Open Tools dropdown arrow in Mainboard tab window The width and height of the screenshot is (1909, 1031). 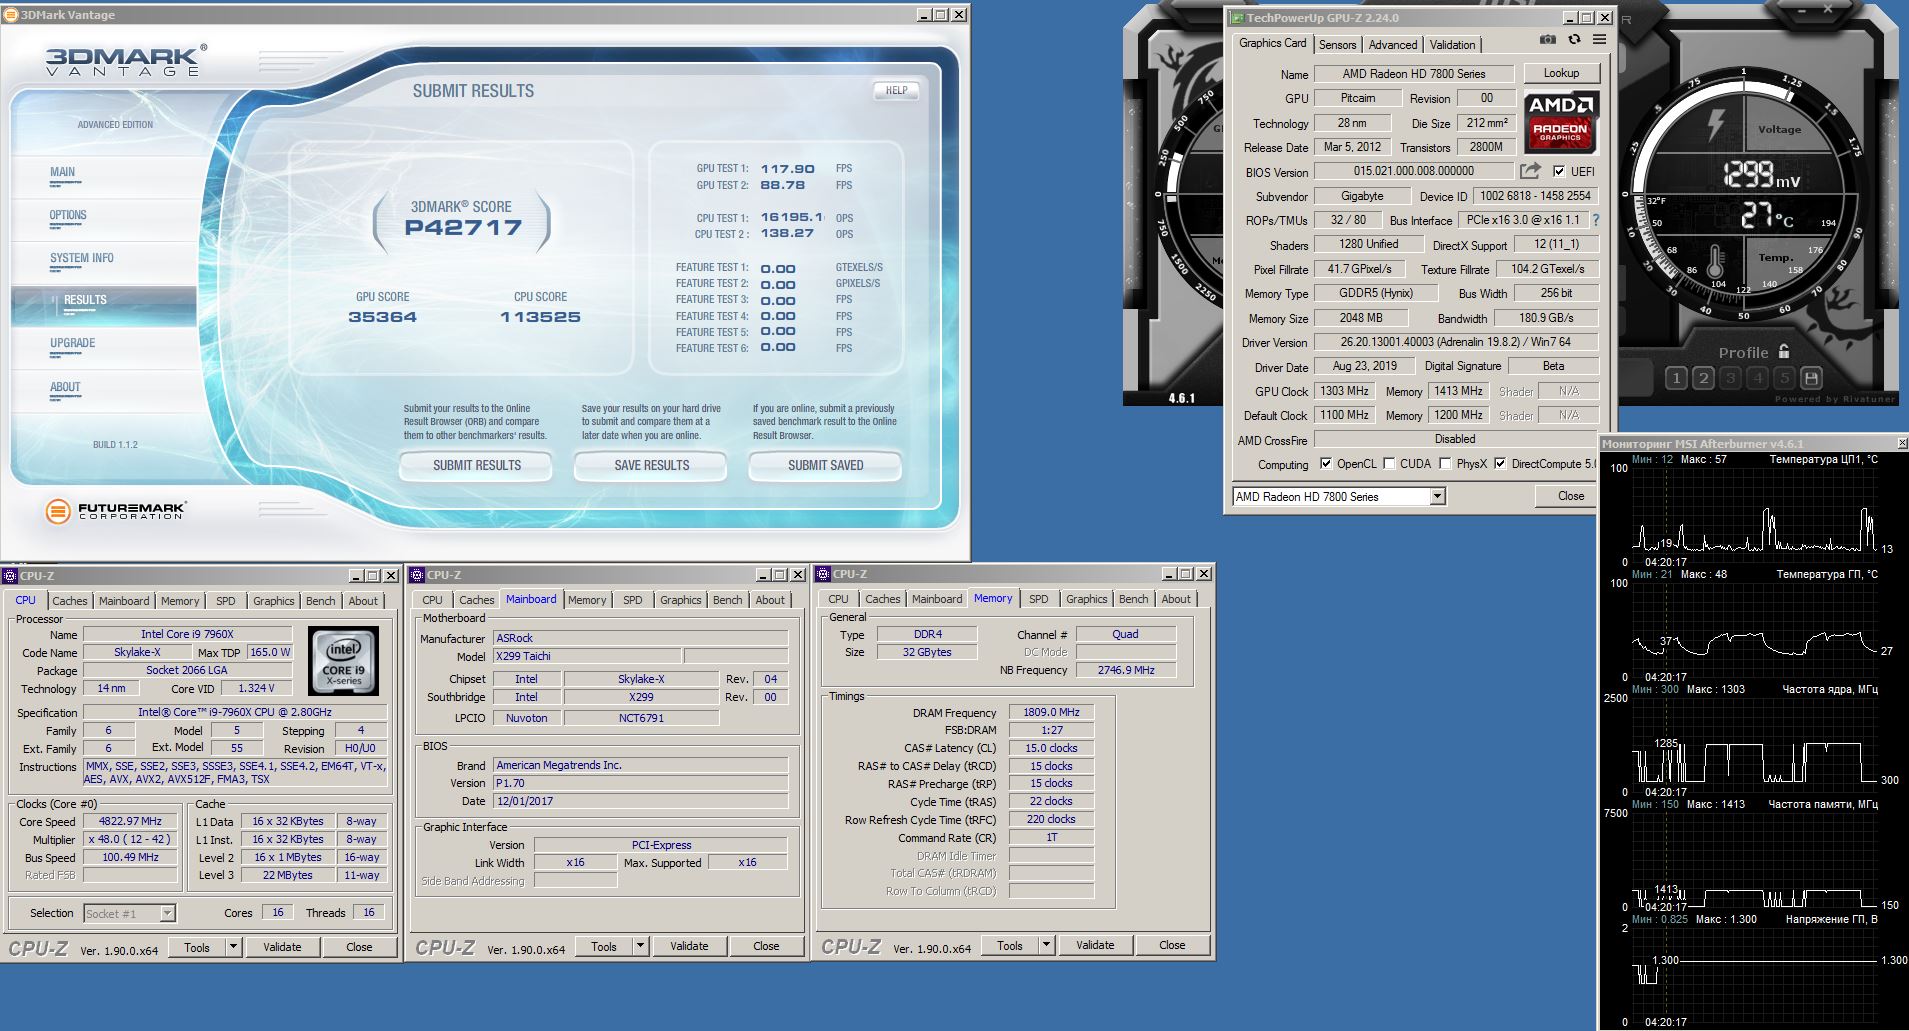pyautogui.click(x=640, y=946)
